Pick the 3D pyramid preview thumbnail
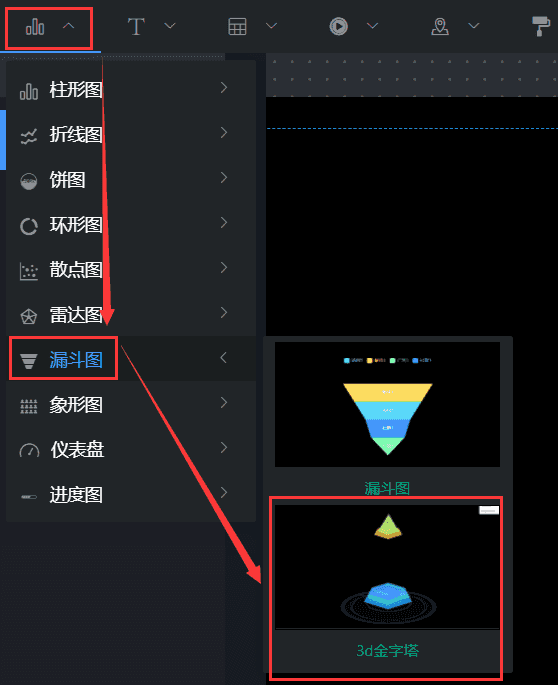 pos(387,567)
